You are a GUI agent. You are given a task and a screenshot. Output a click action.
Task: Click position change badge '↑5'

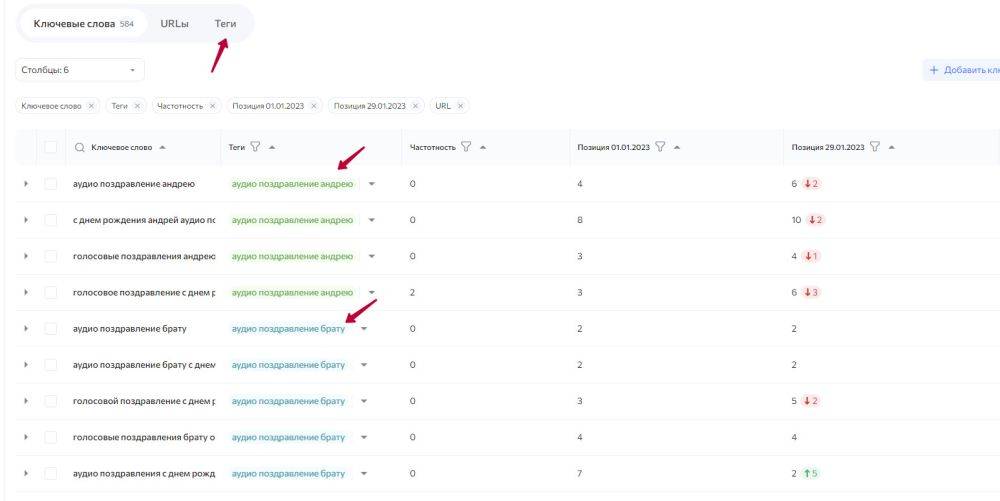click(x=811, y=474)
